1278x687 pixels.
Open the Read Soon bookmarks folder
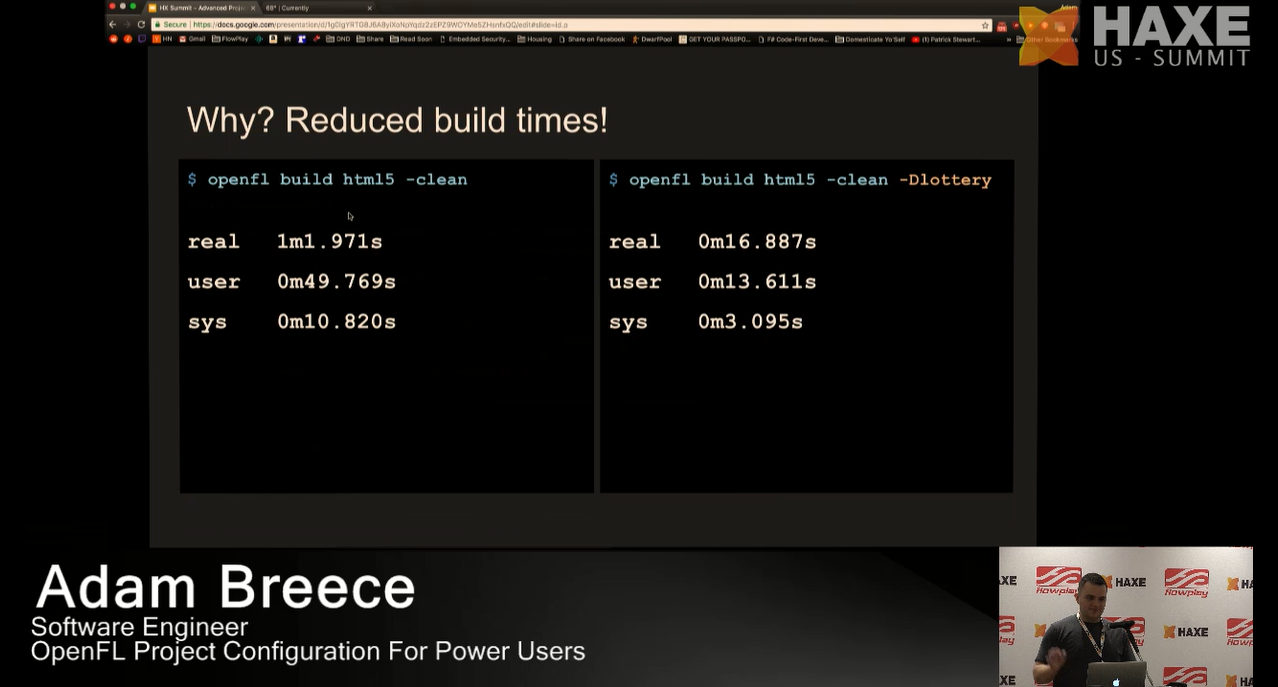[410, 39]
